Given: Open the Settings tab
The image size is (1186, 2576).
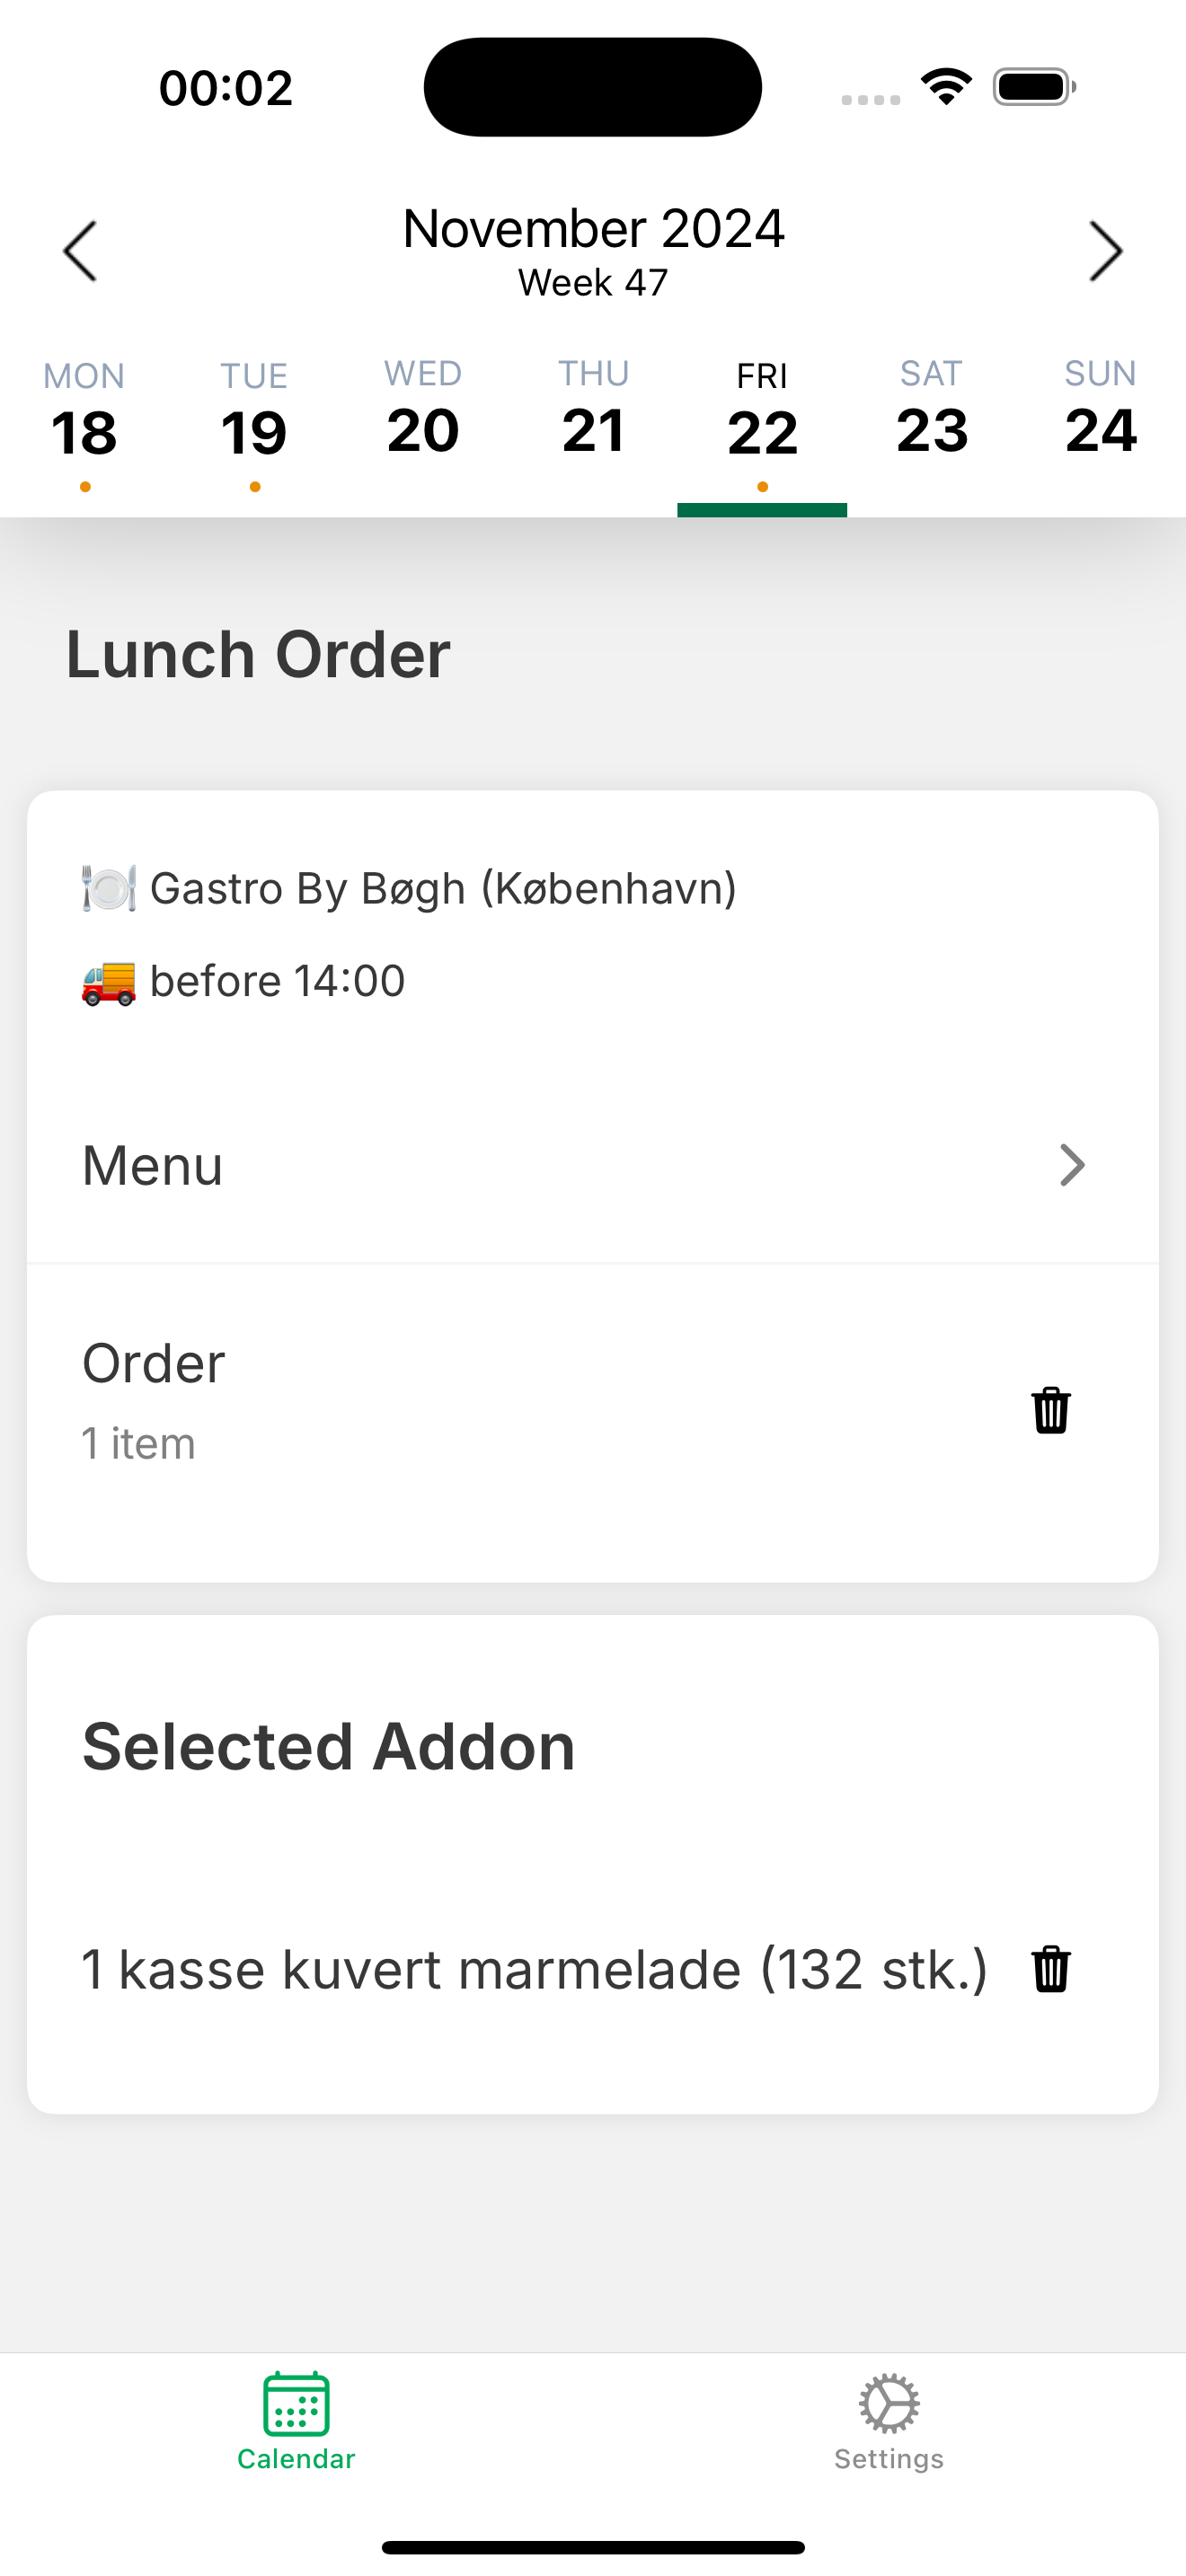Looking at the screenshot, I should point(889,2422).
